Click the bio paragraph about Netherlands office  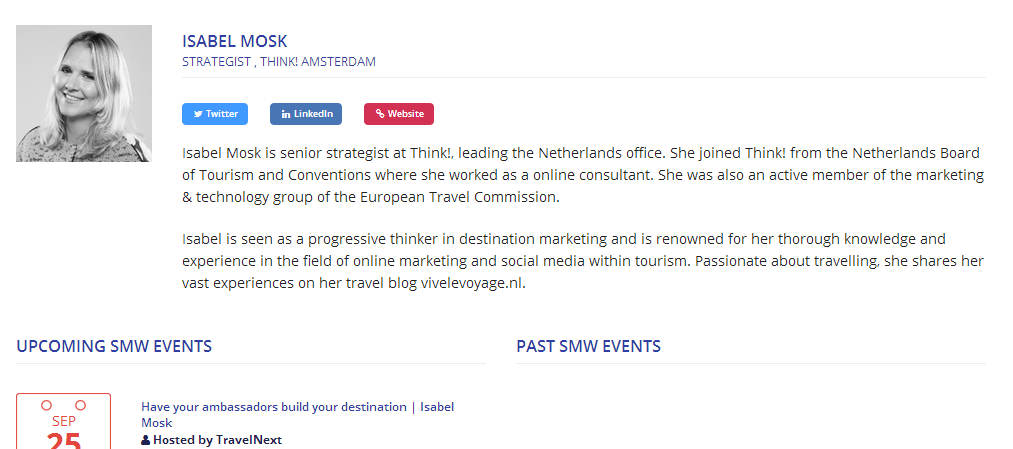583,175
